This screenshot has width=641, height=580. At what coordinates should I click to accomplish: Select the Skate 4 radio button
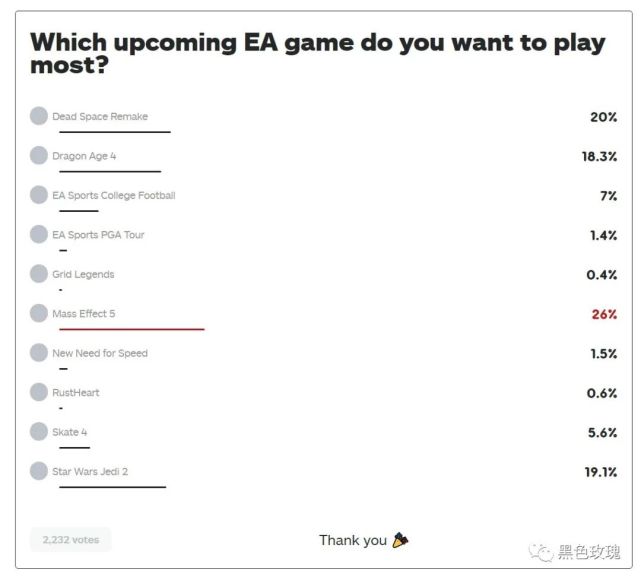(39, 432)
